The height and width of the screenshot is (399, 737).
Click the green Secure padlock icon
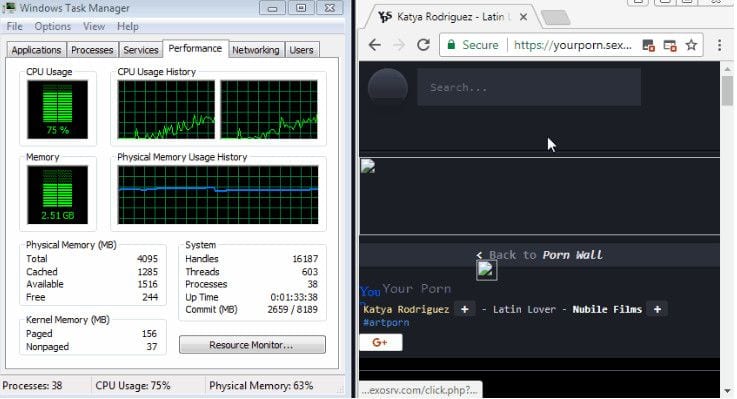tap(451, 45)
